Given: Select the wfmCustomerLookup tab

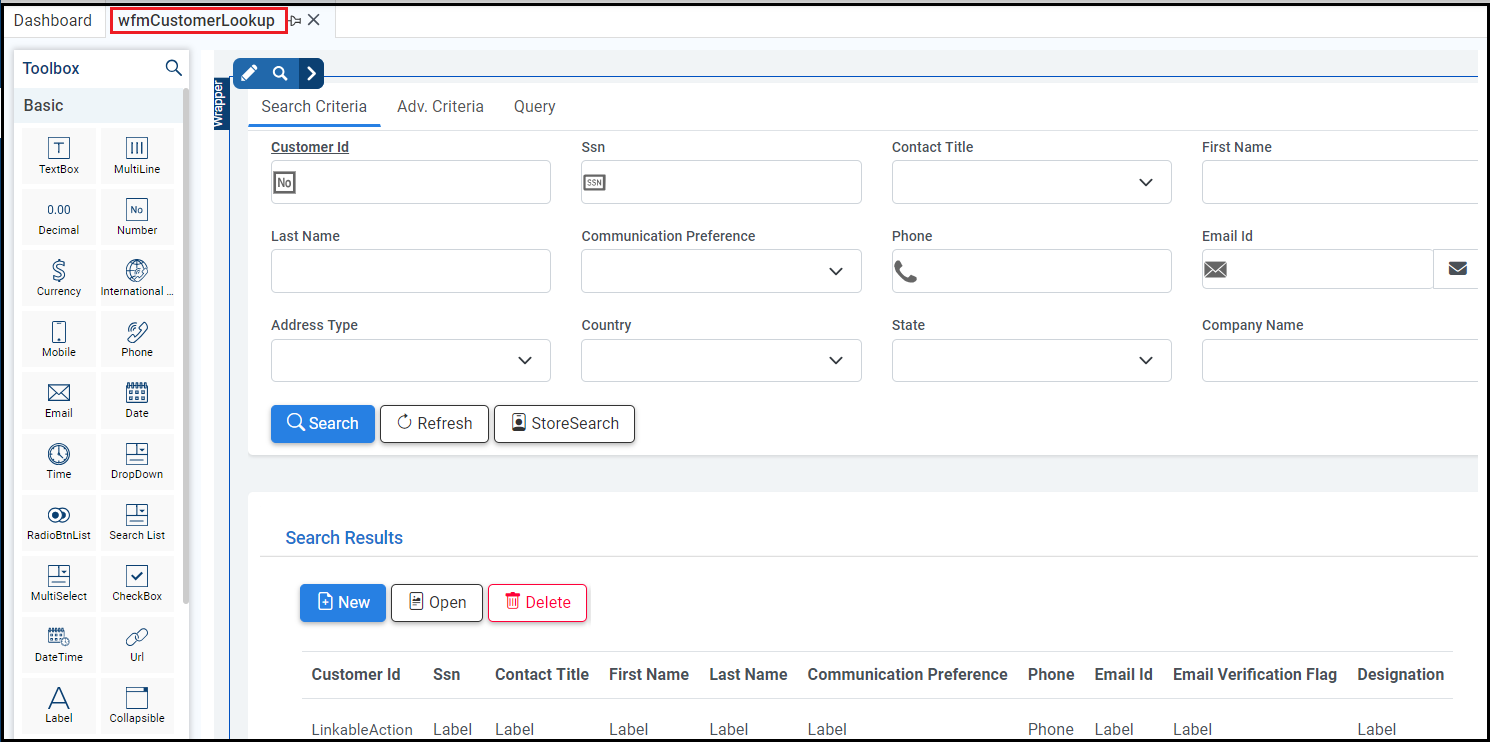Looking at the screenshot, I should (x=196, y=21).
